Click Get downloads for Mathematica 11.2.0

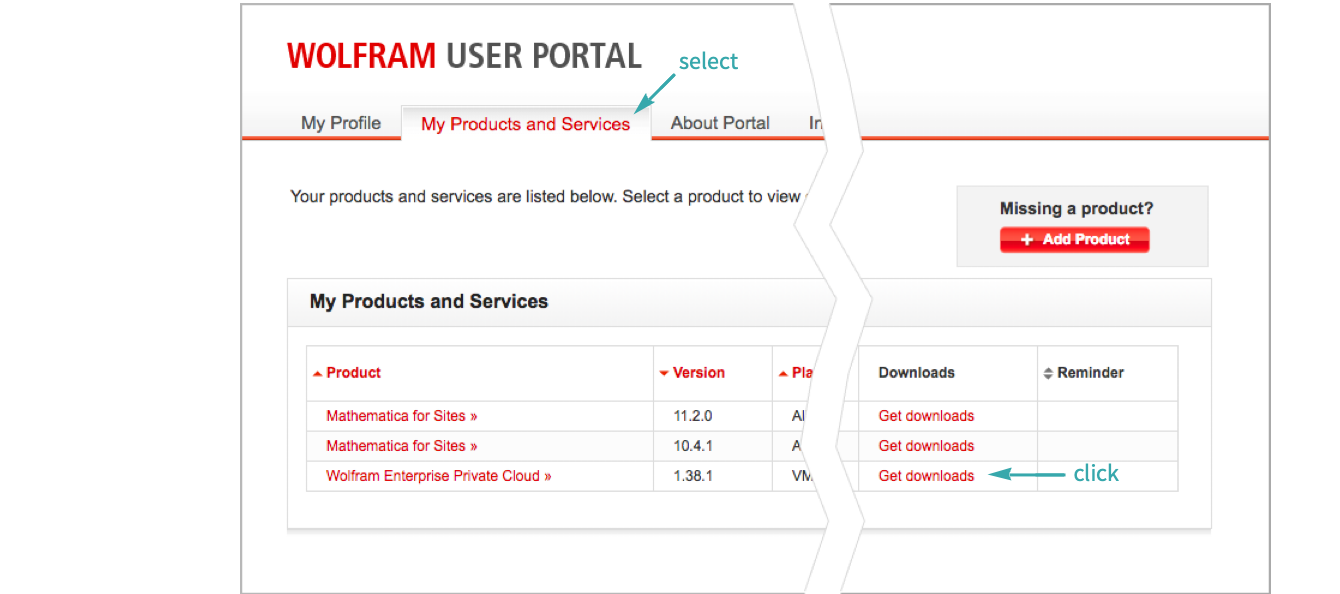(926, 416)
